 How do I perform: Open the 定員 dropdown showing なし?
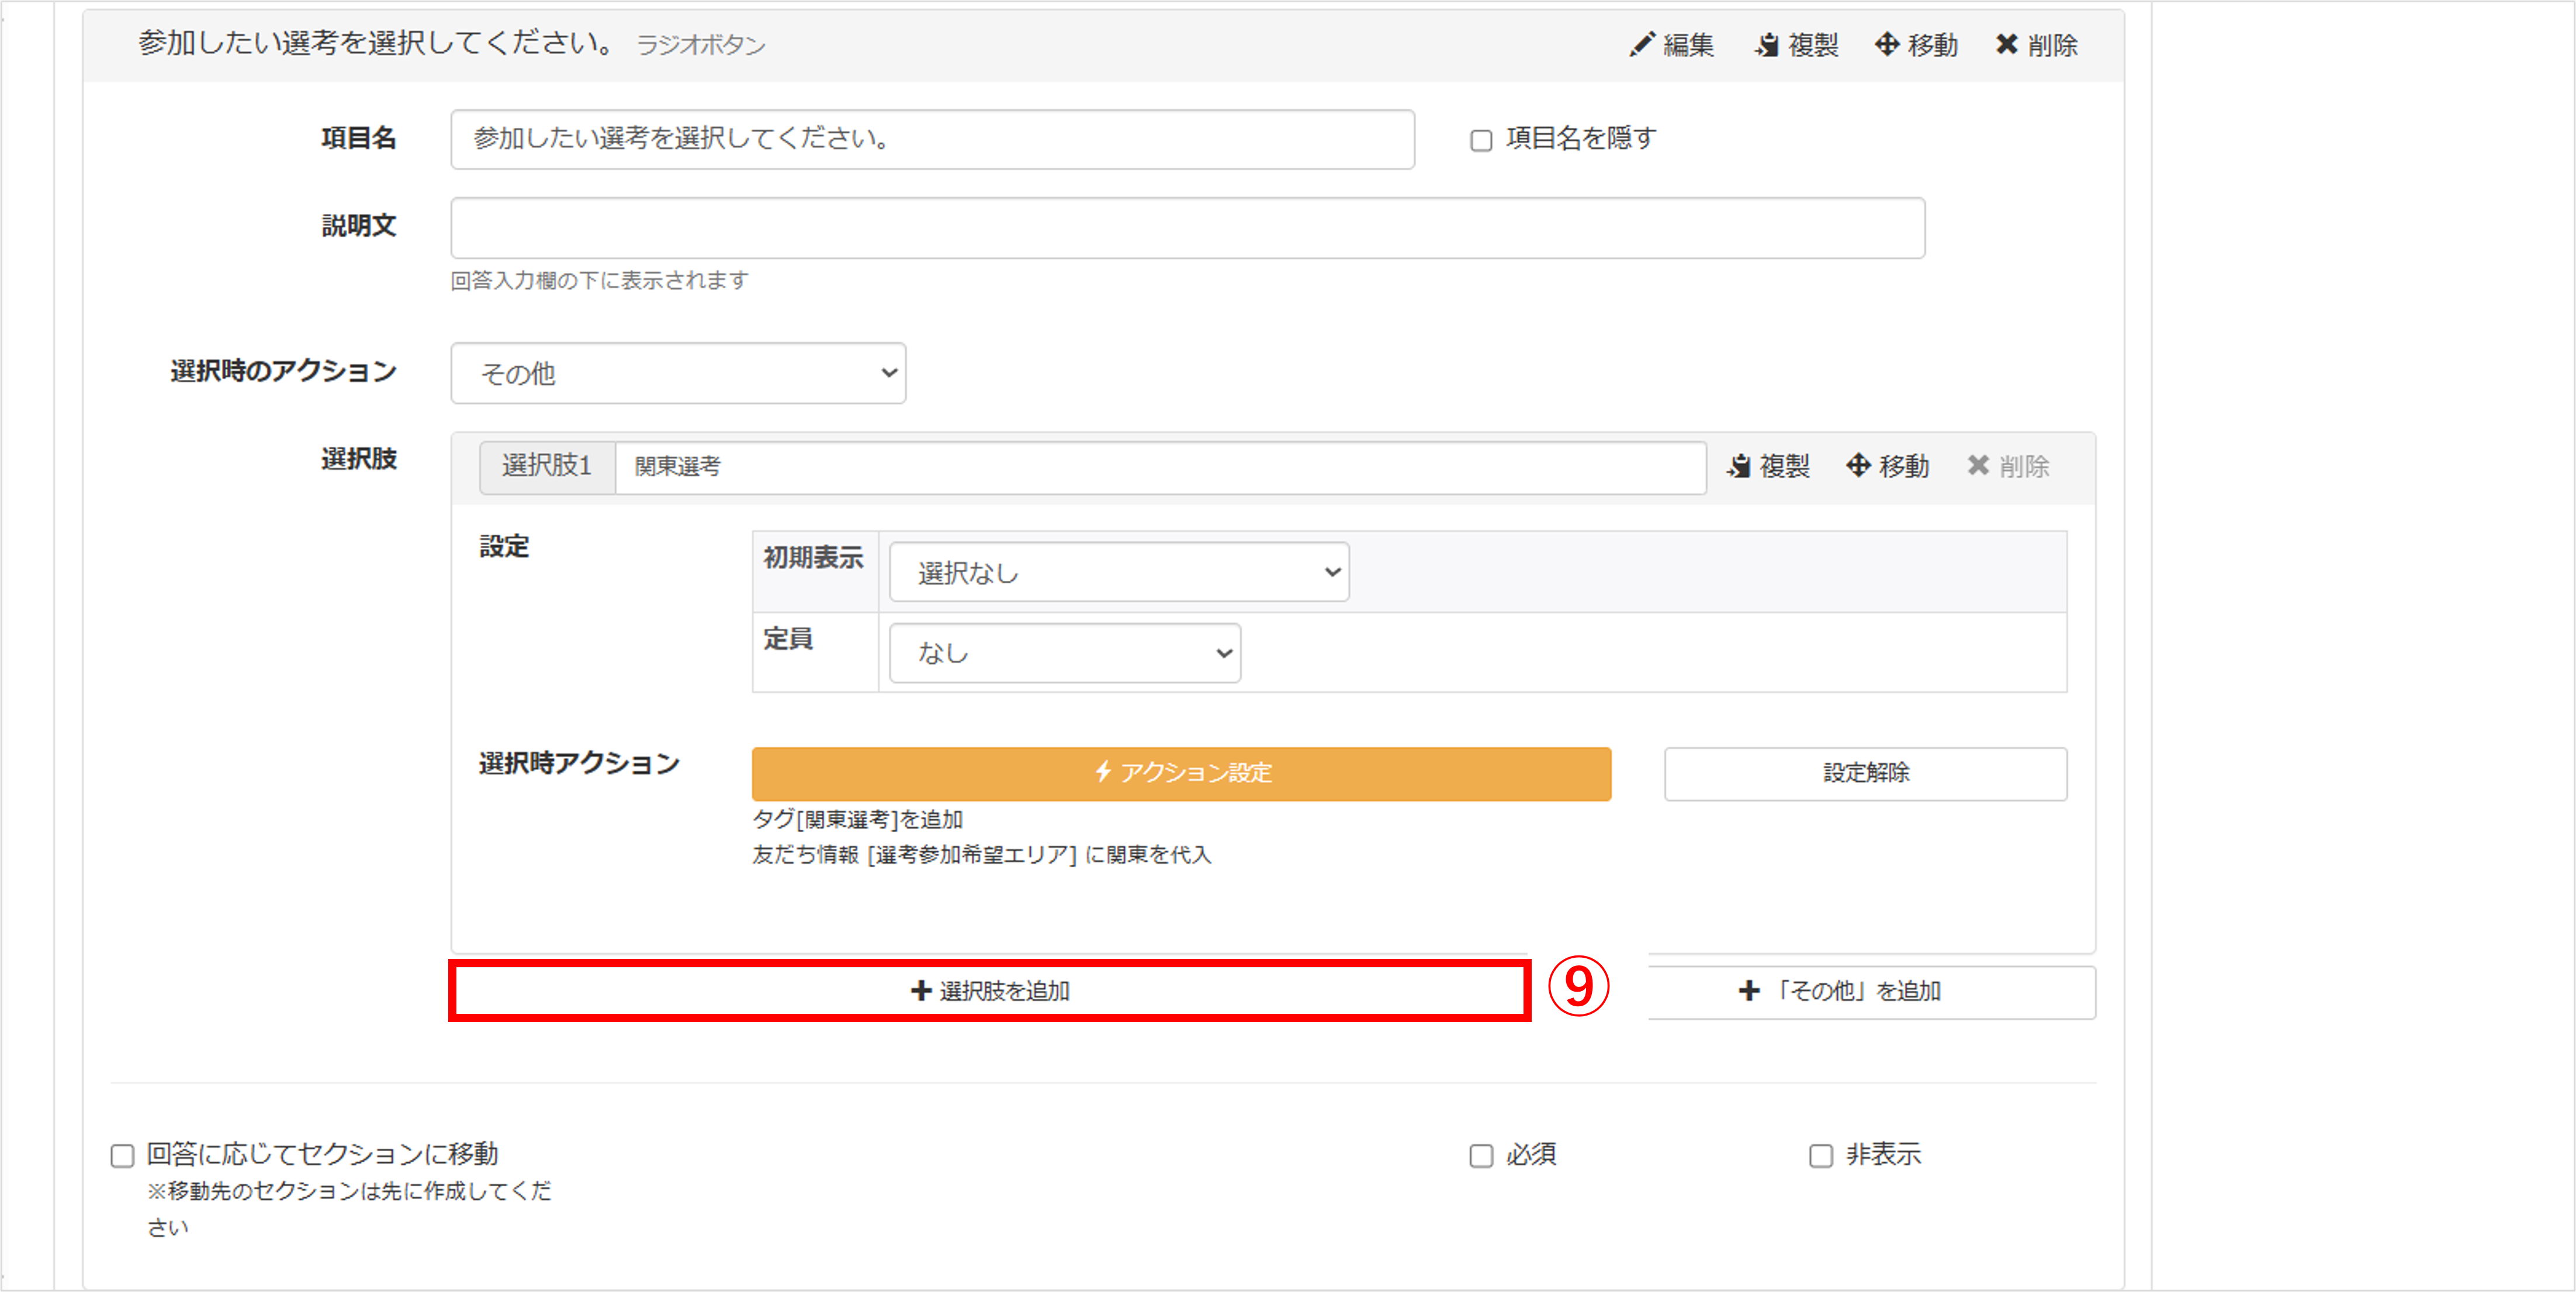pos(1064,653)
